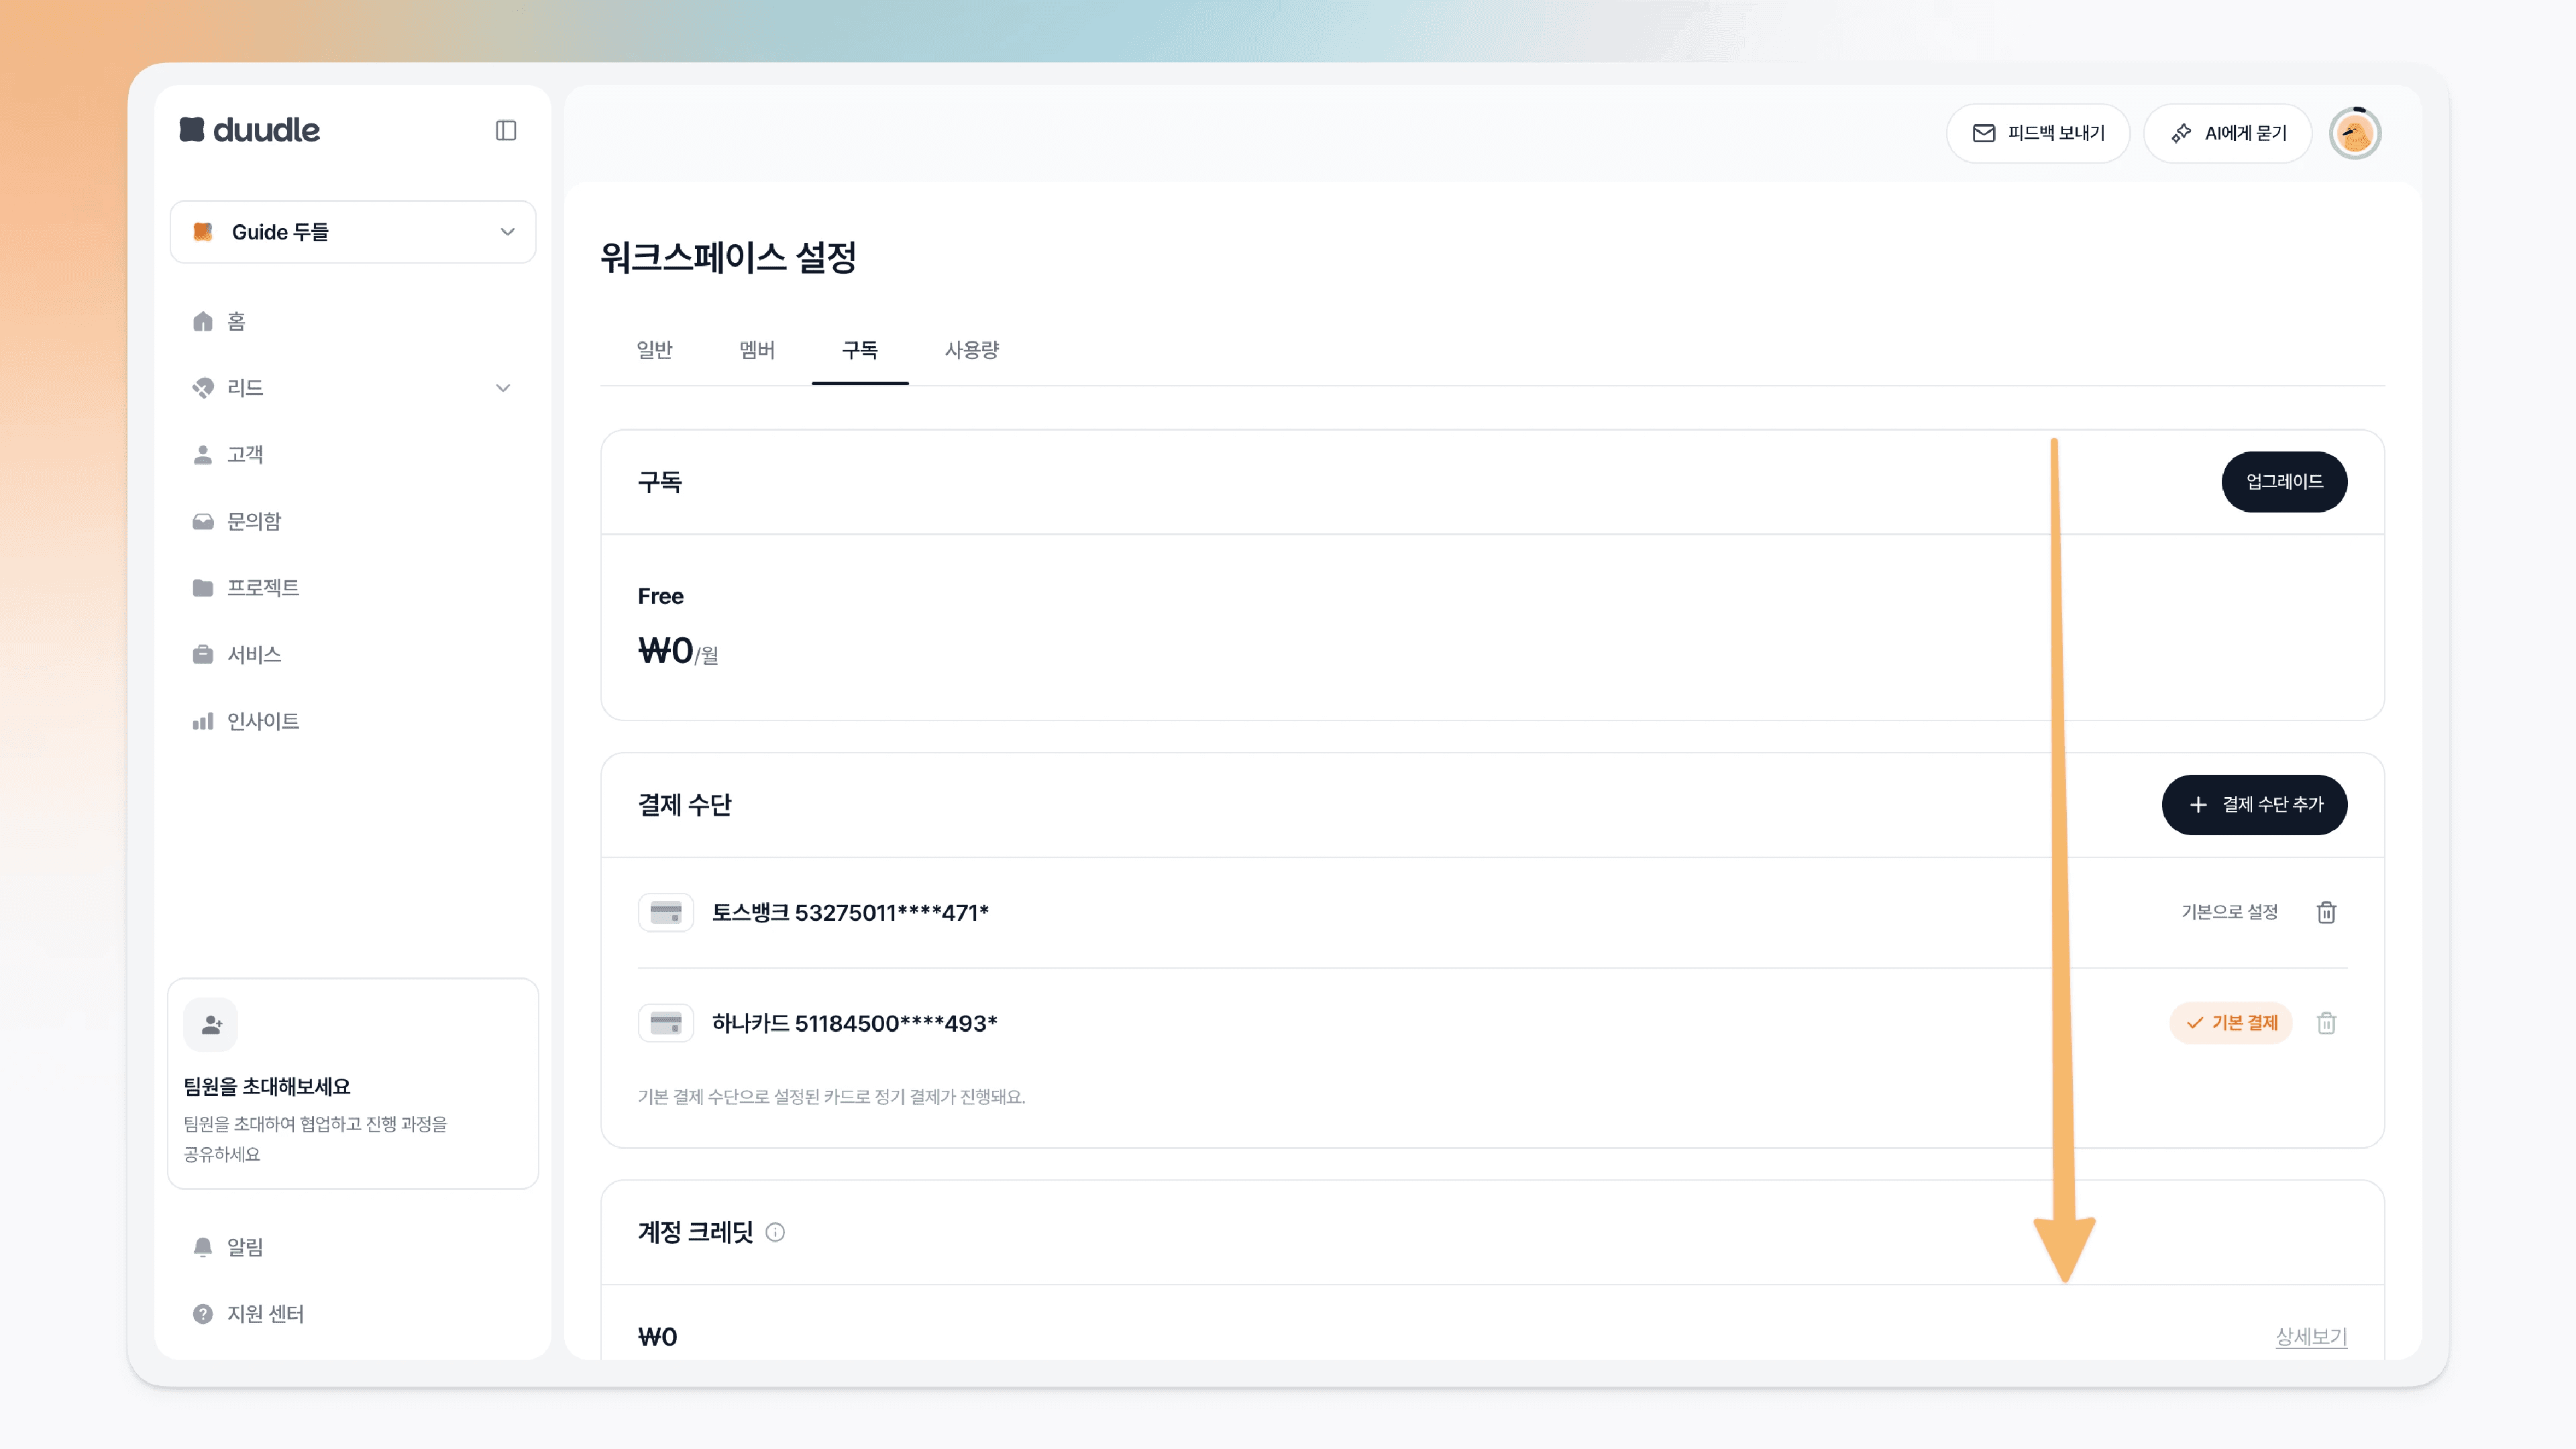Click the 하나카드 card icon
The image size is (2576, 1449).
click(x=666, y=1024)
